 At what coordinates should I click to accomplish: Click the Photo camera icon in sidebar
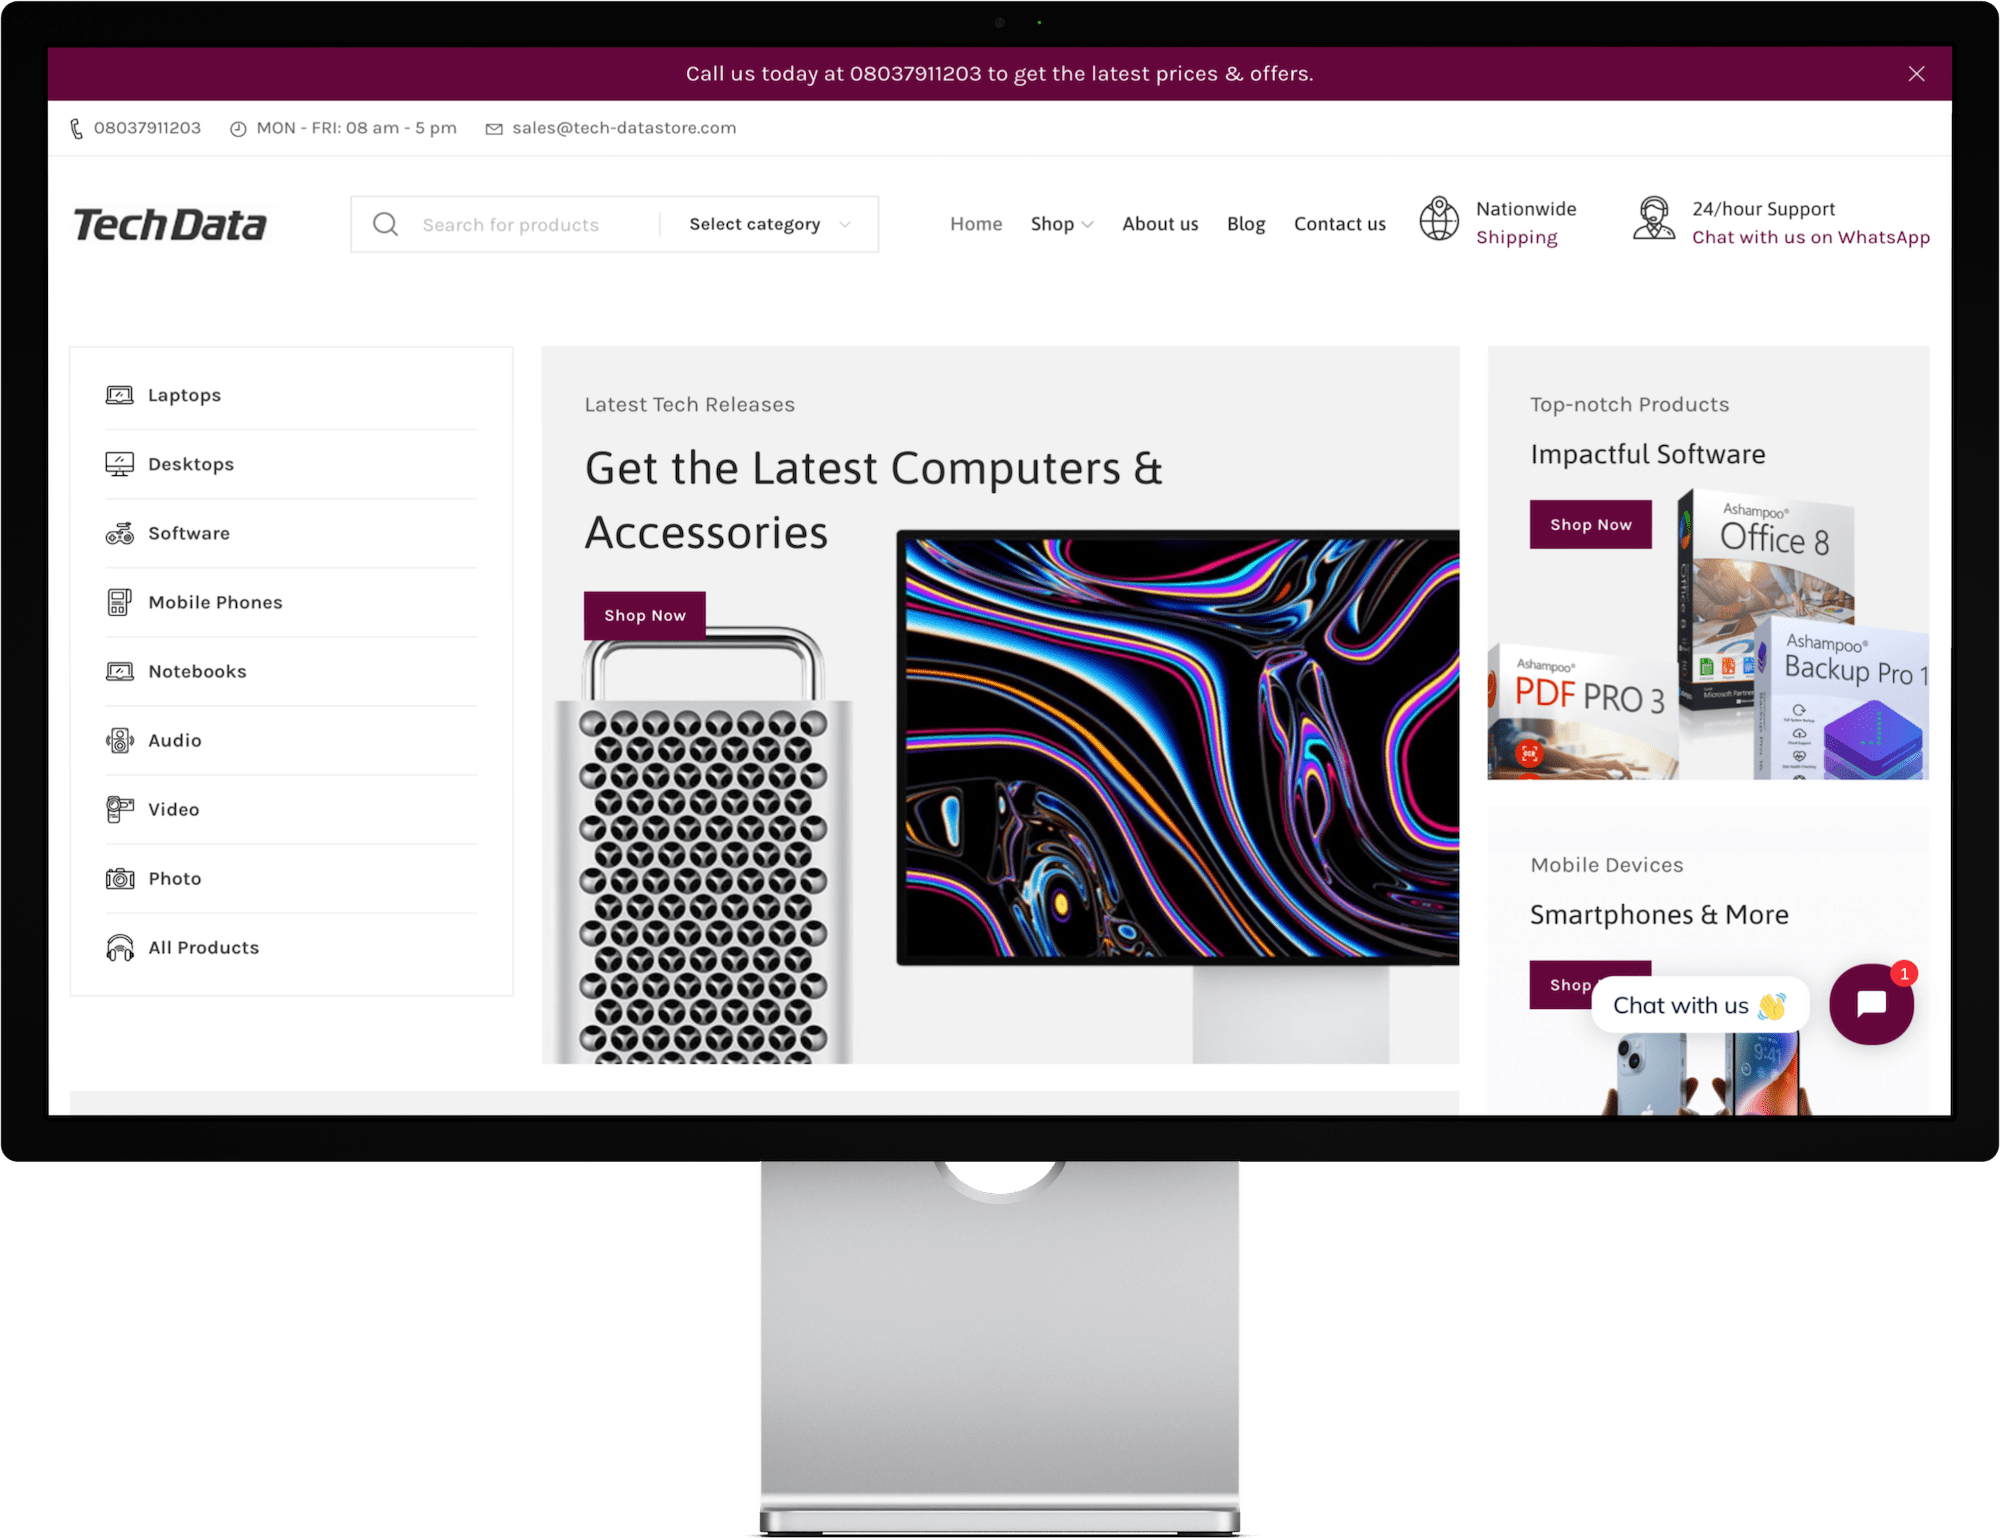(120, 877)
